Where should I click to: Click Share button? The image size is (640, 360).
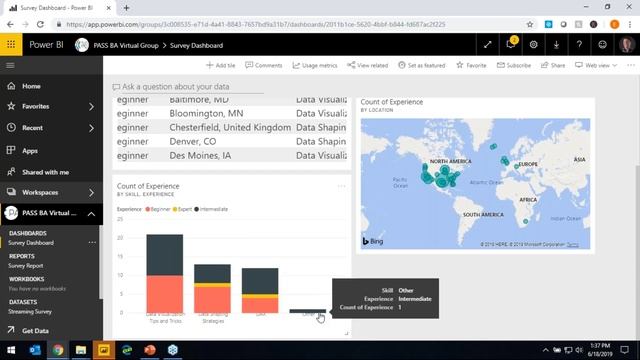click(x=553, y=65)
